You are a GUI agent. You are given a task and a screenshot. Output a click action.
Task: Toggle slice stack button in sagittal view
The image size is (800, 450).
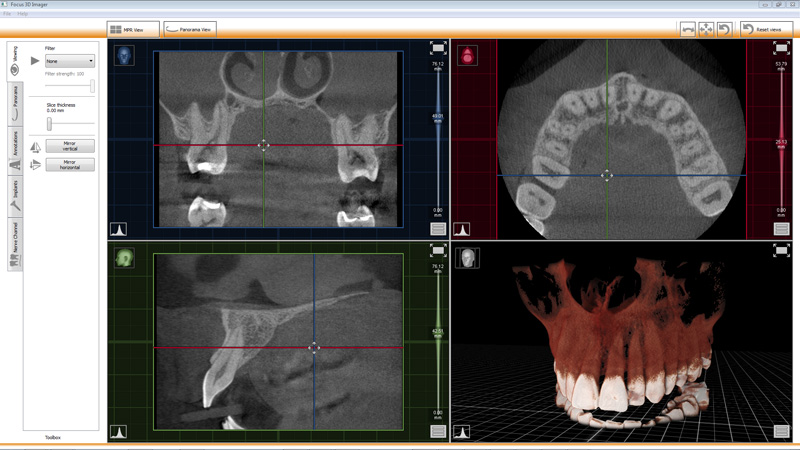437,432
